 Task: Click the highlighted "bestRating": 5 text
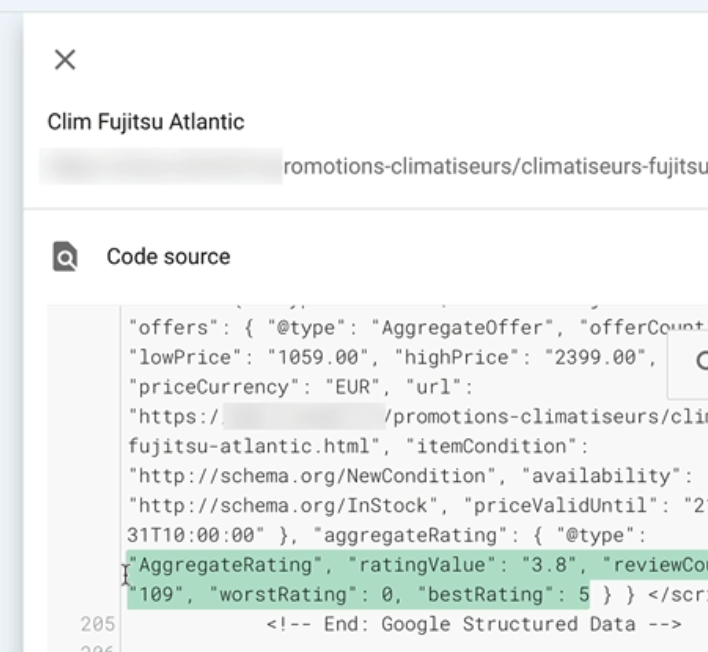click(503, 595)
